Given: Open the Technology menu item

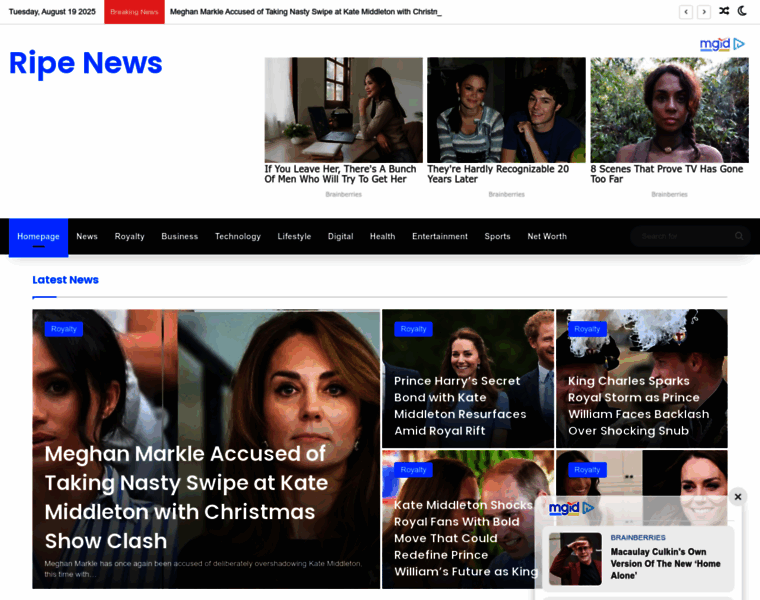Looking at the screenshot, I should coord(238,237).
